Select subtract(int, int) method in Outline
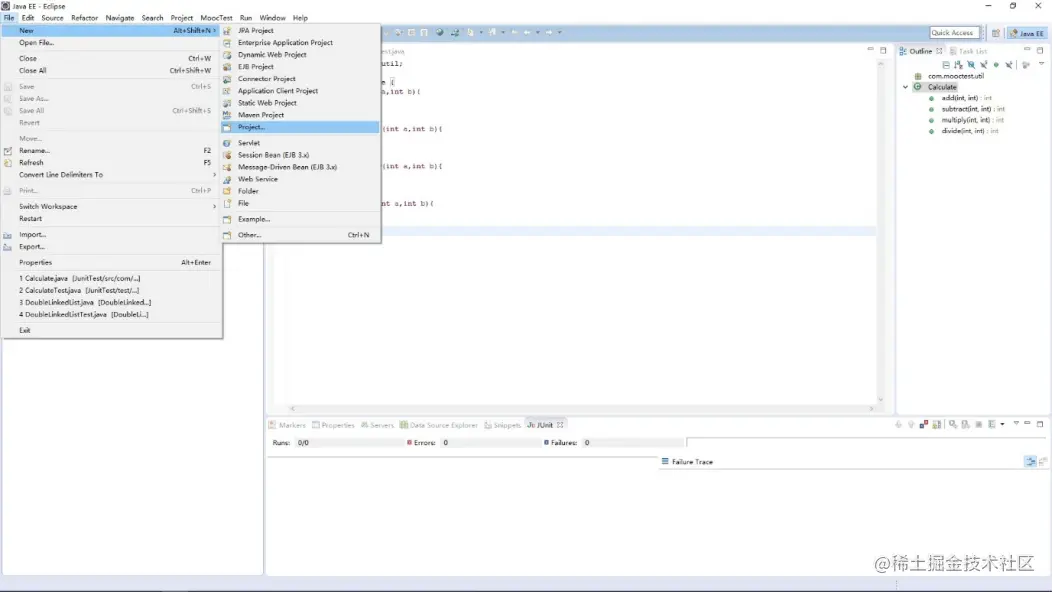The width and height of the screenshot is (1053, 592). pos(972,109)
